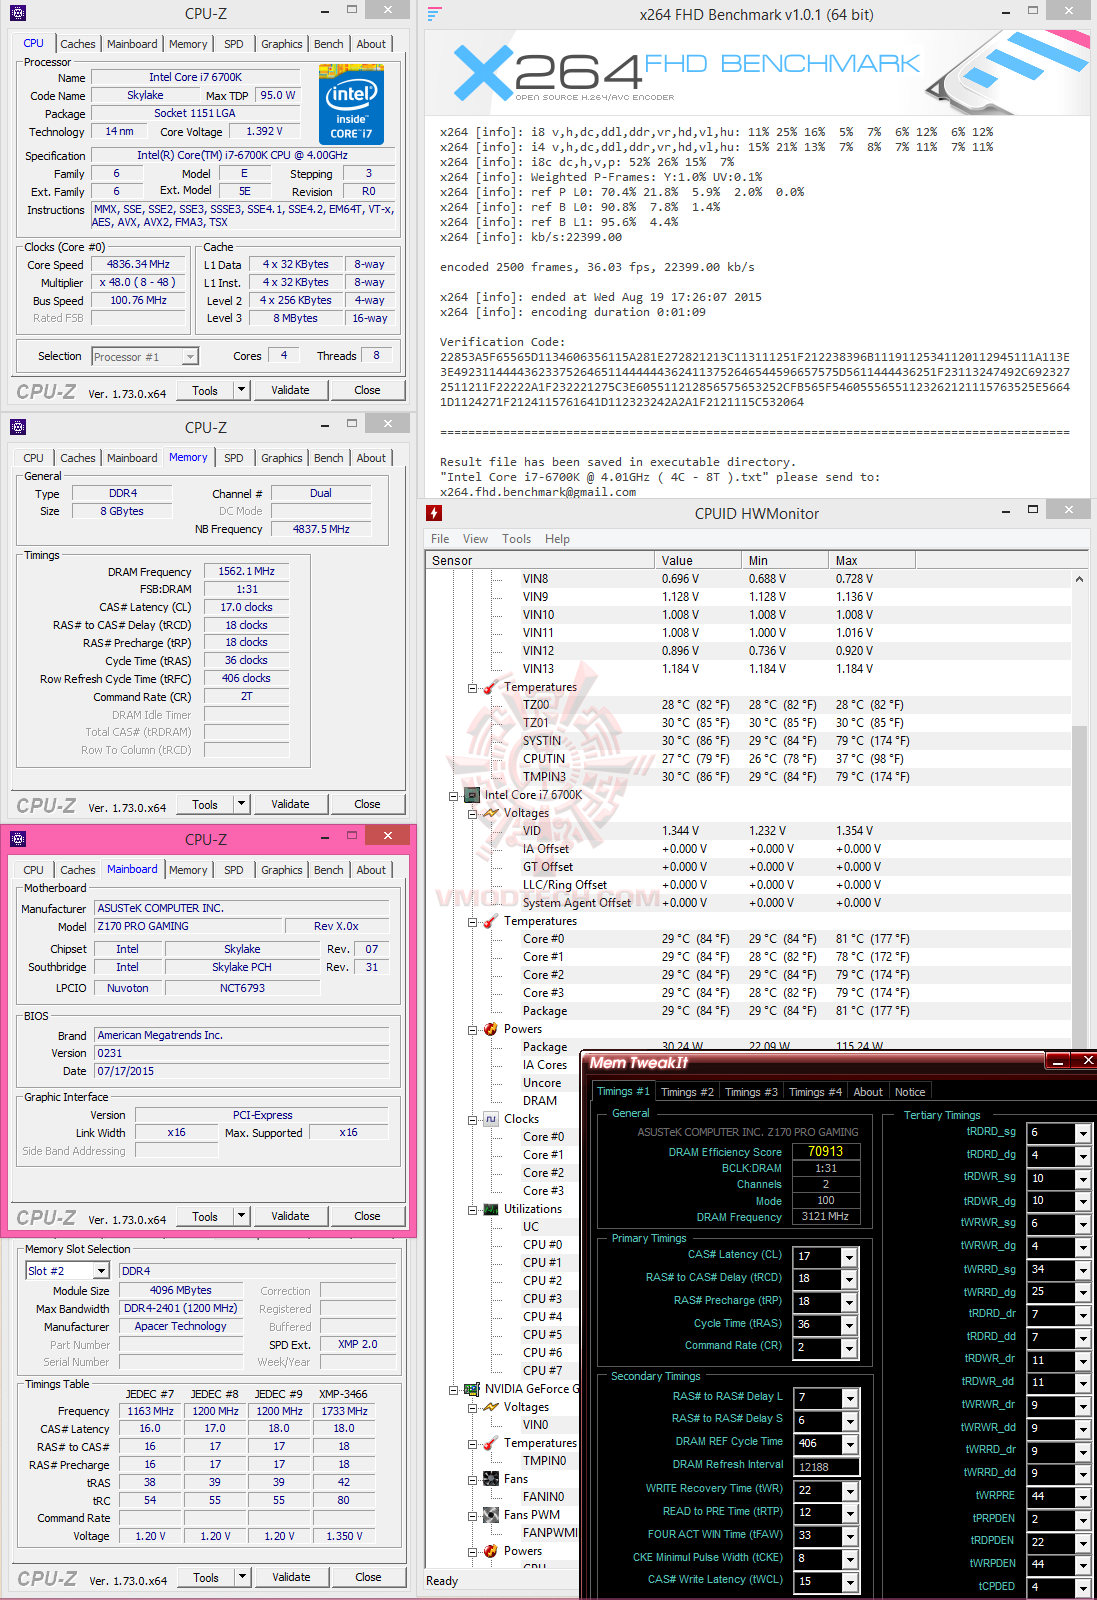The width and height of the screenshot is (1097, 1600).
Task: Open Command Rate (CR) dropdown in MemTweakIt
Action: 849,1348
